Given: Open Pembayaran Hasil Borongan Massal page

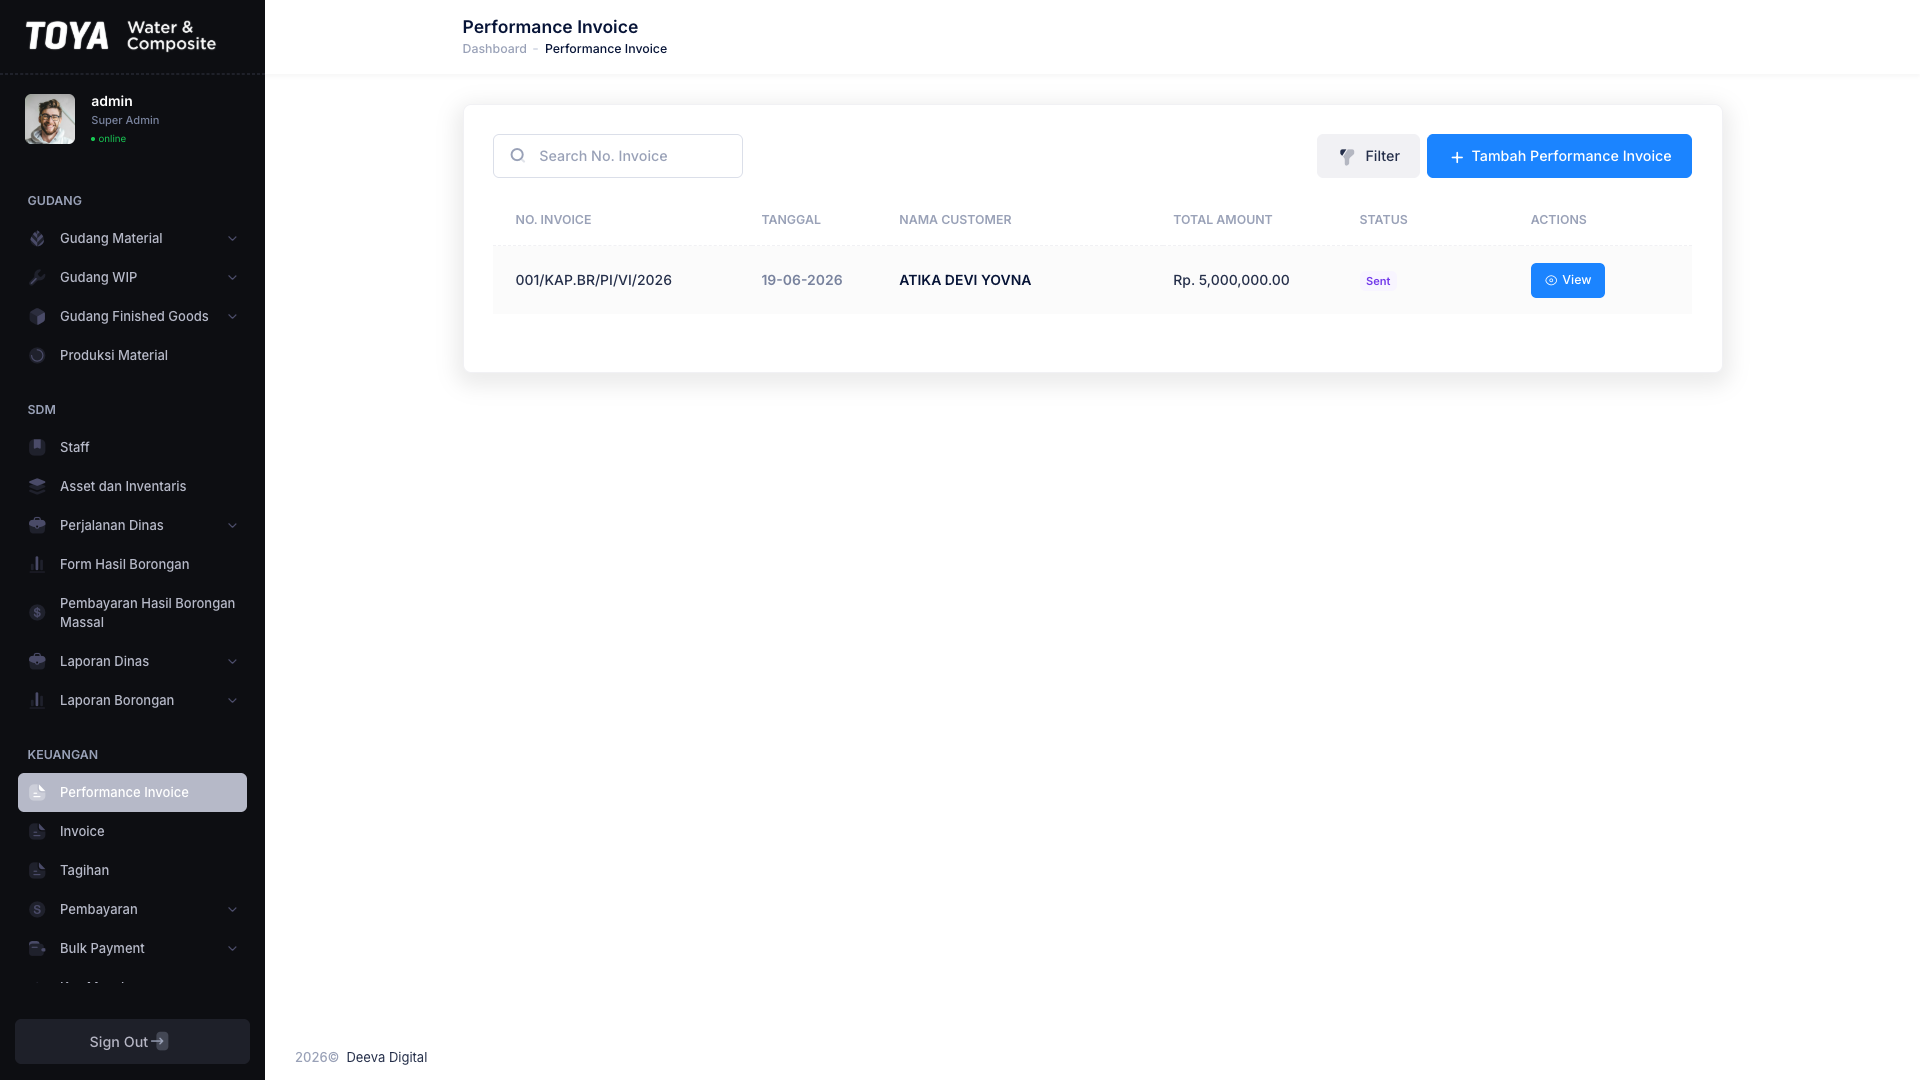Looking at the screenshot, I should click(132, 612).
